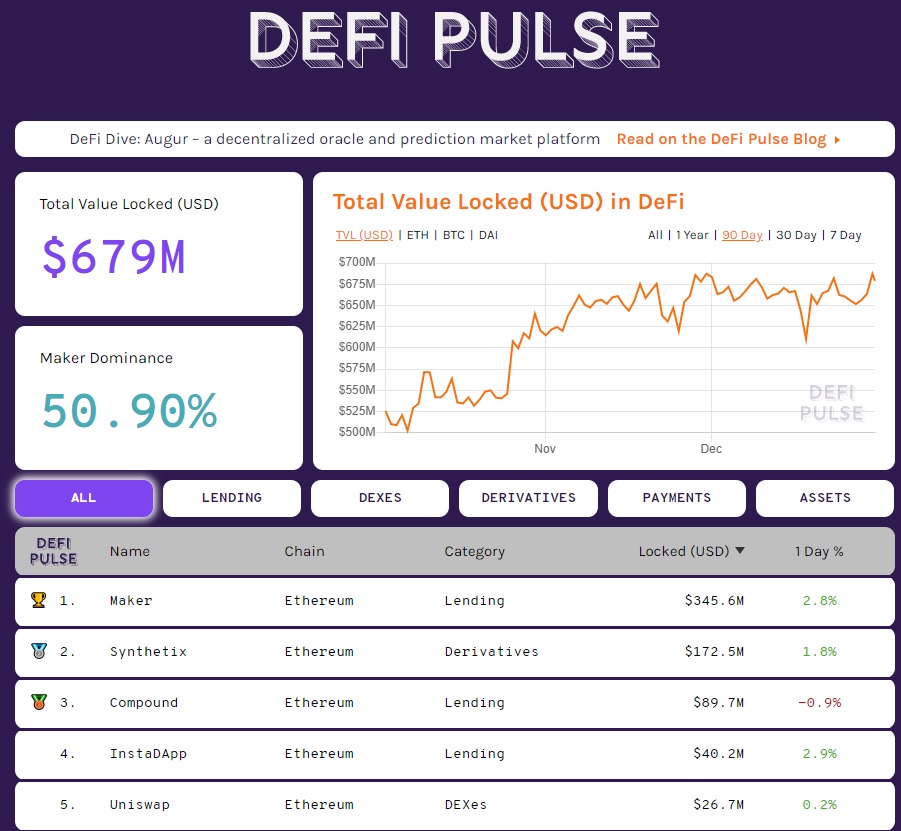This screenshot has height=831, width=901.
Task: Click Synthetix's $172.5M locked value
Action: (x=714, y=652)
